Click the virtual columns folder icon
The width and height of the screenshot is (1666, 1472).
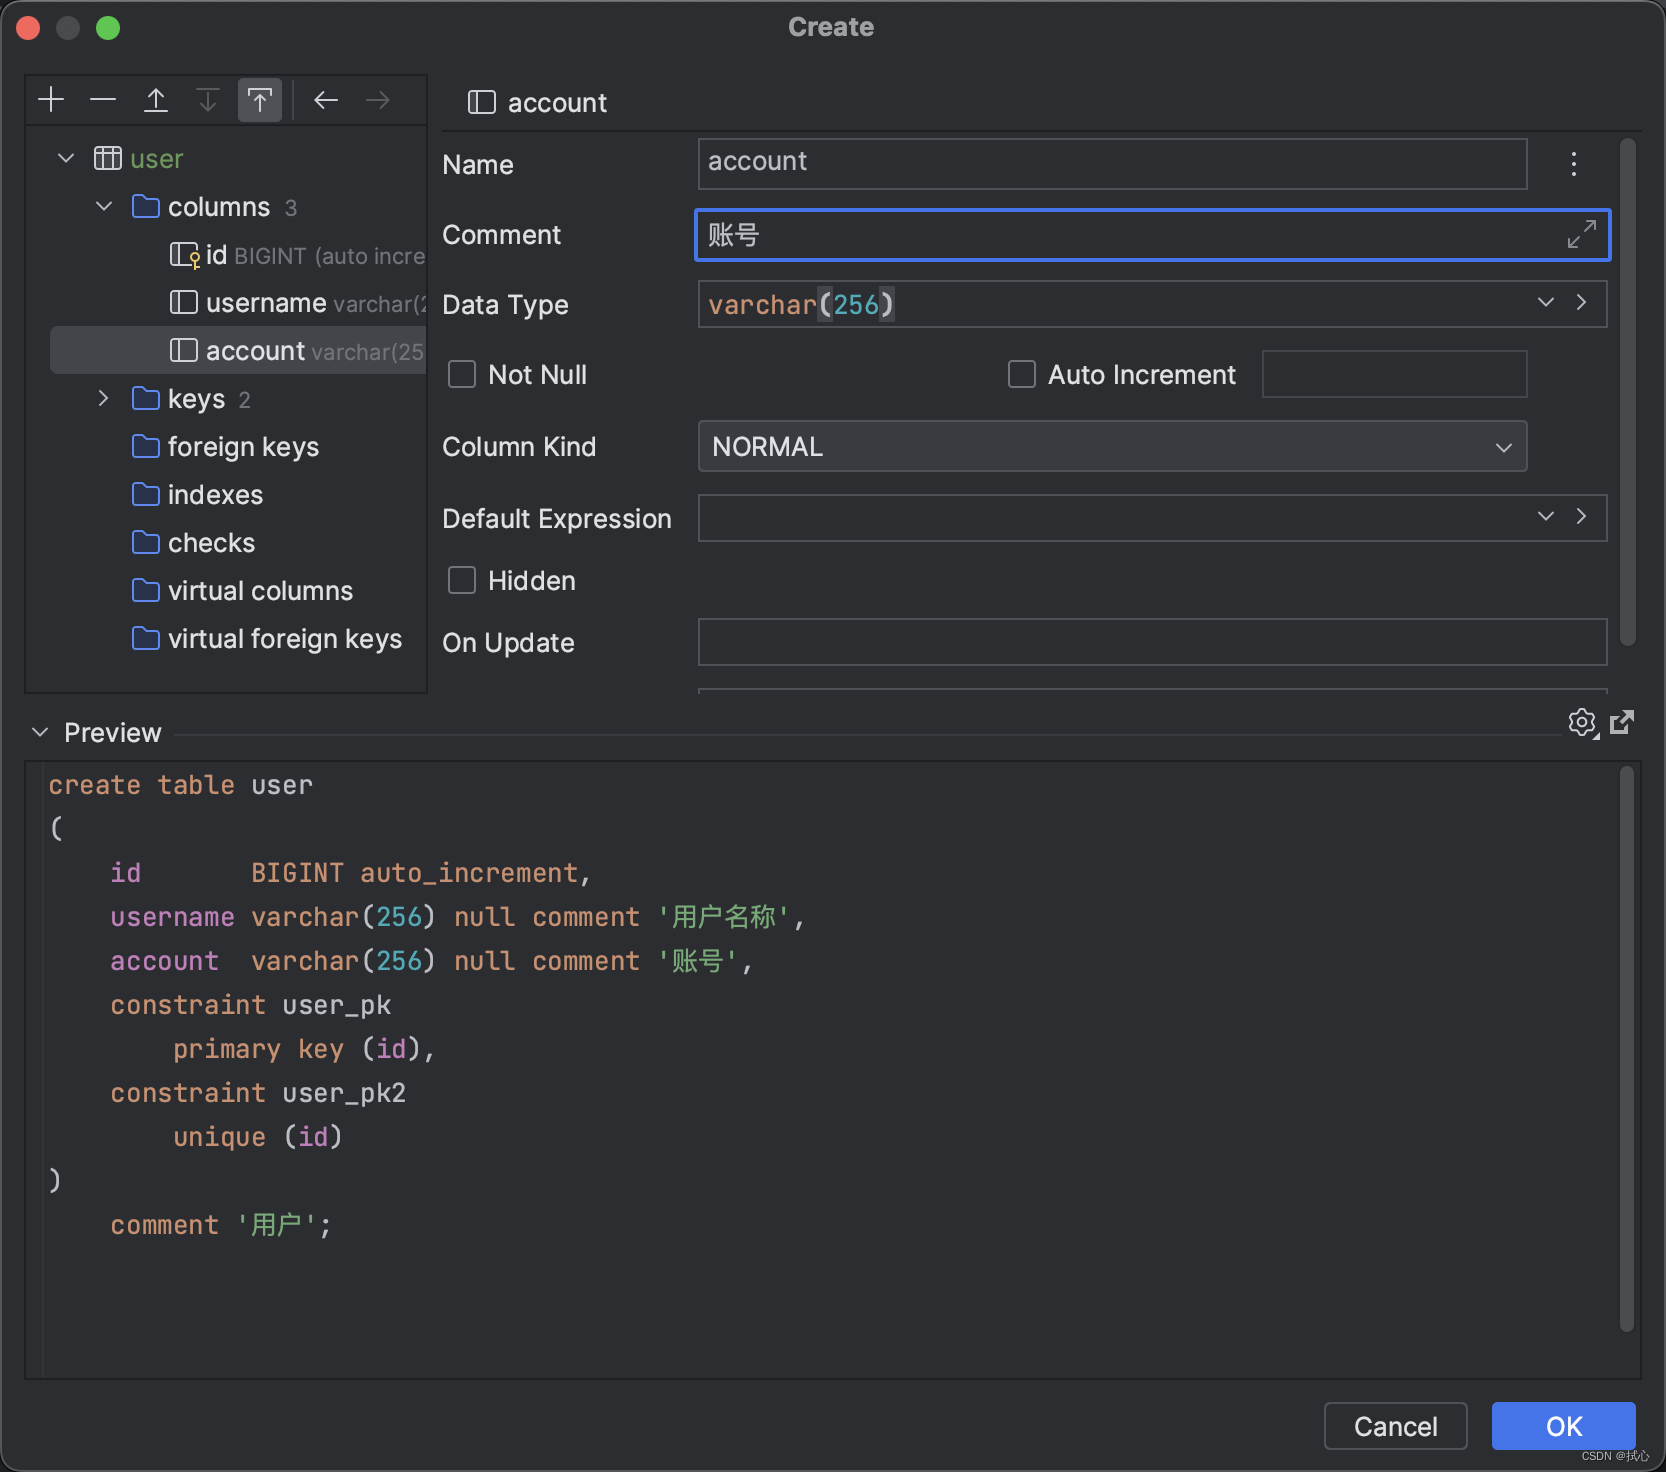[x=146, y=590]
